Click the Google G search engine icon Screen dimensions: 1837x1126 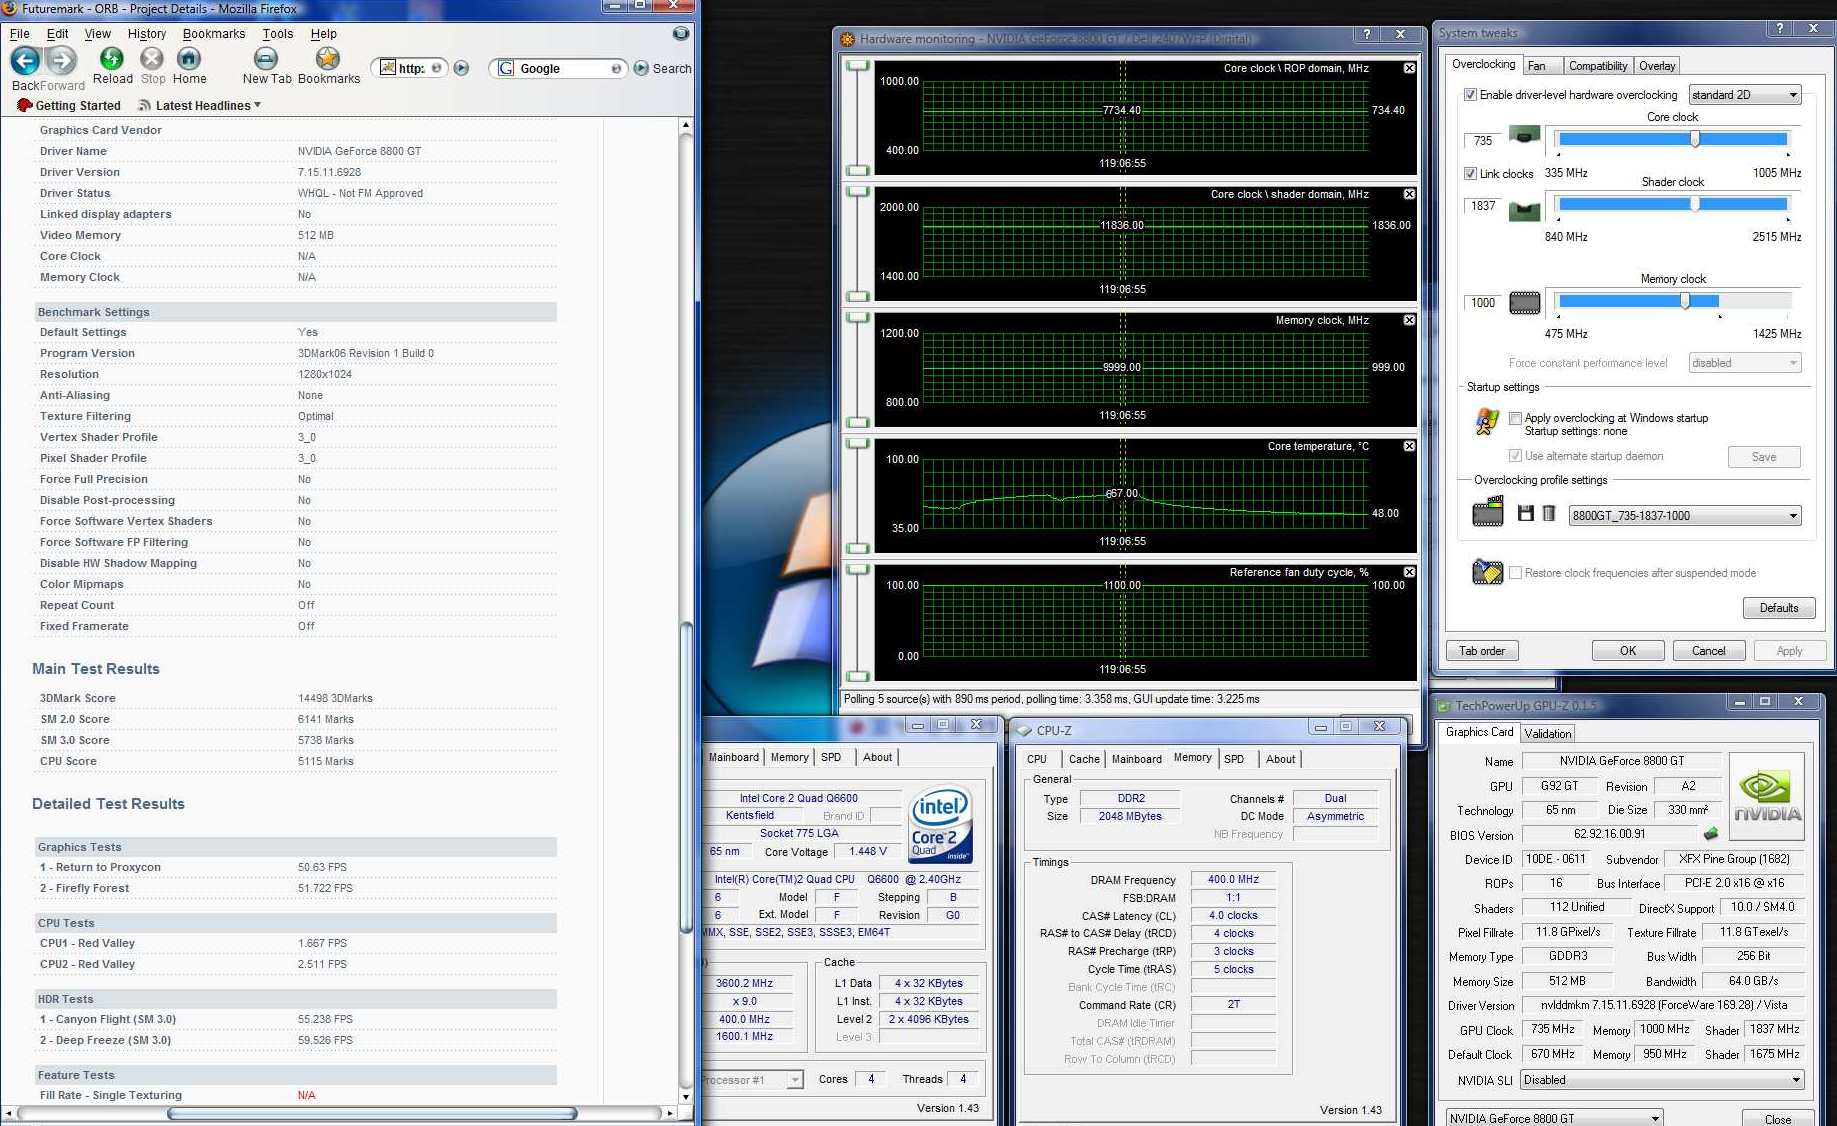[506, 68]
